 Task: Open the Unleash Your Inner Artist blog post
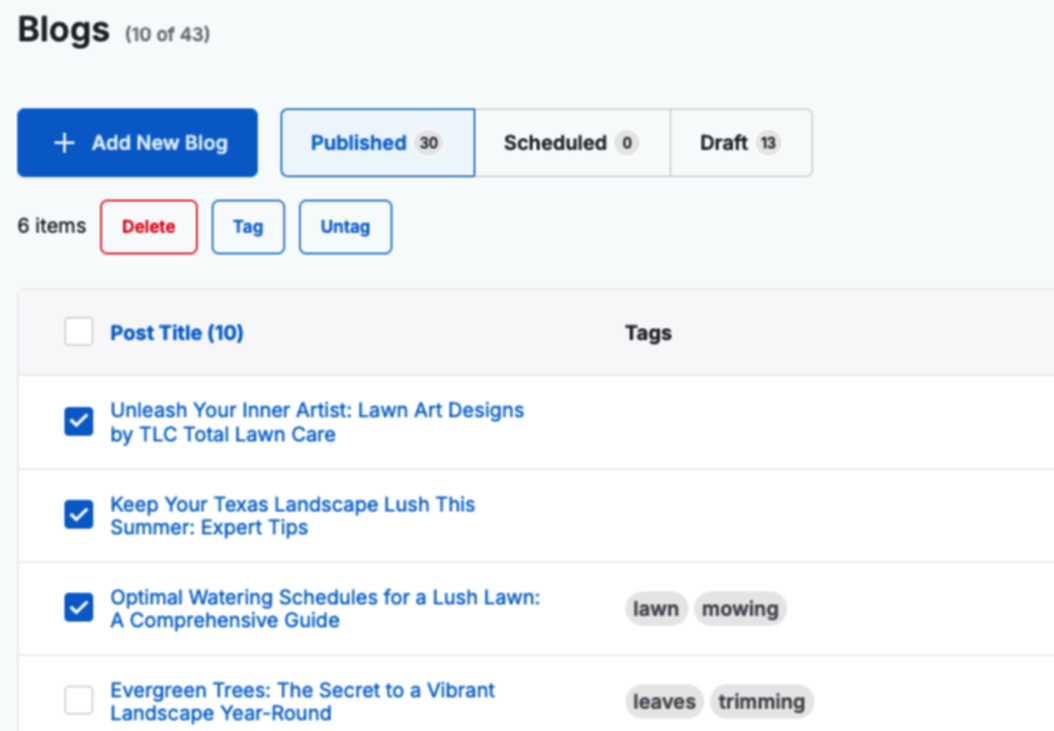click(317, 422)
